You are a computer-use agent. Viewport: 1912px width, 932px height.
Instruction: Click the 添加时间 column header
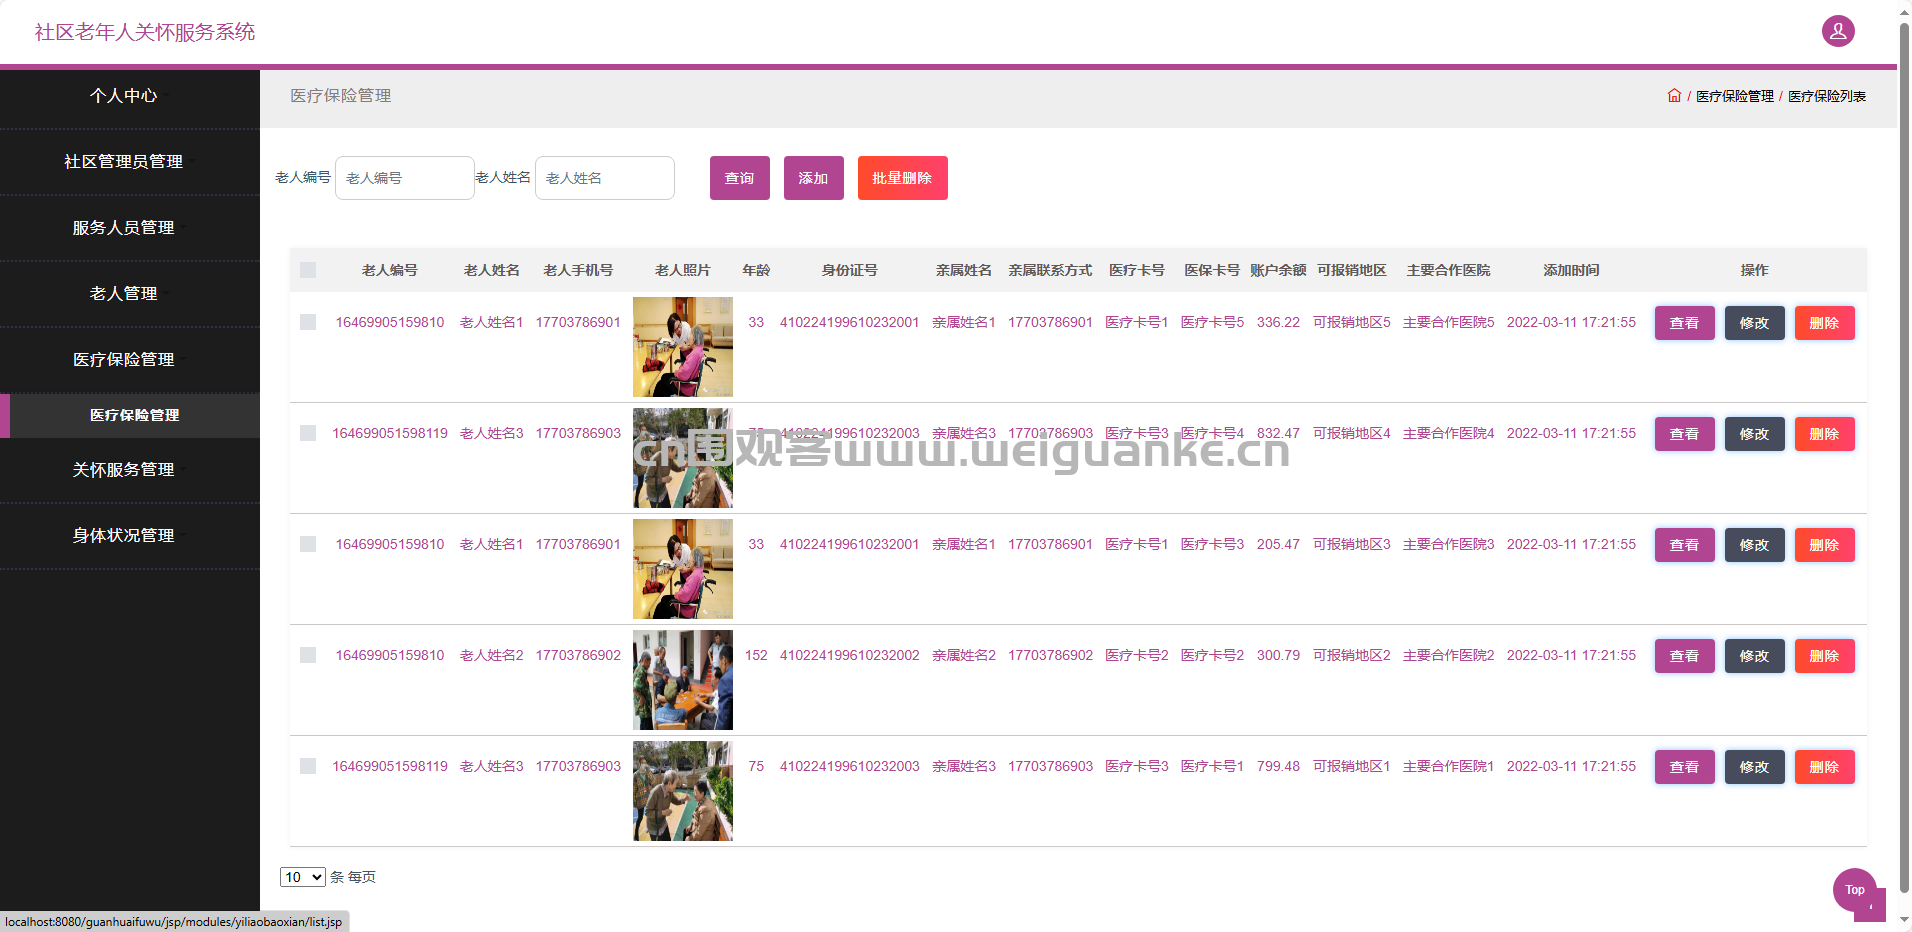pyautogui.click(x=1571, y=270)
